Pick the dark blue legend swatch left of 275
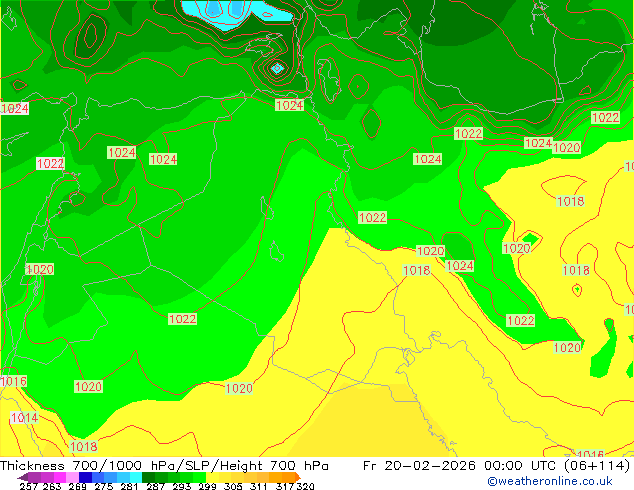 pyautogui.click(x=85, y=477)
